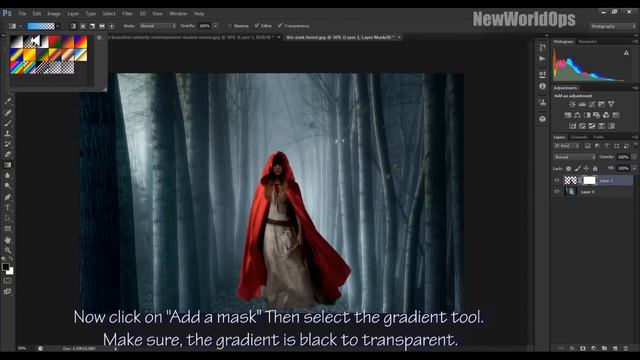Choose the Linear gradient type icon
The width and height of the screenshot is (640, 360).
click(73, 26)
